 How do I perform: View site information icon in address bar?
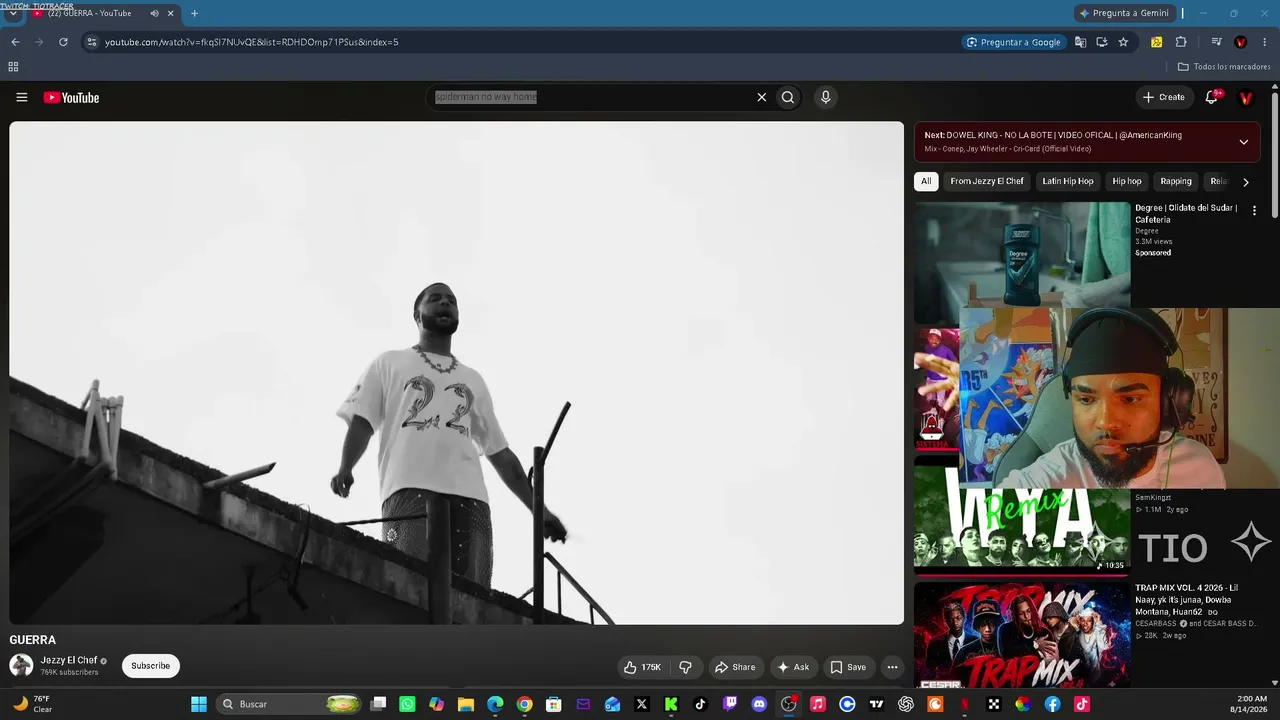[x=91, y=42]
